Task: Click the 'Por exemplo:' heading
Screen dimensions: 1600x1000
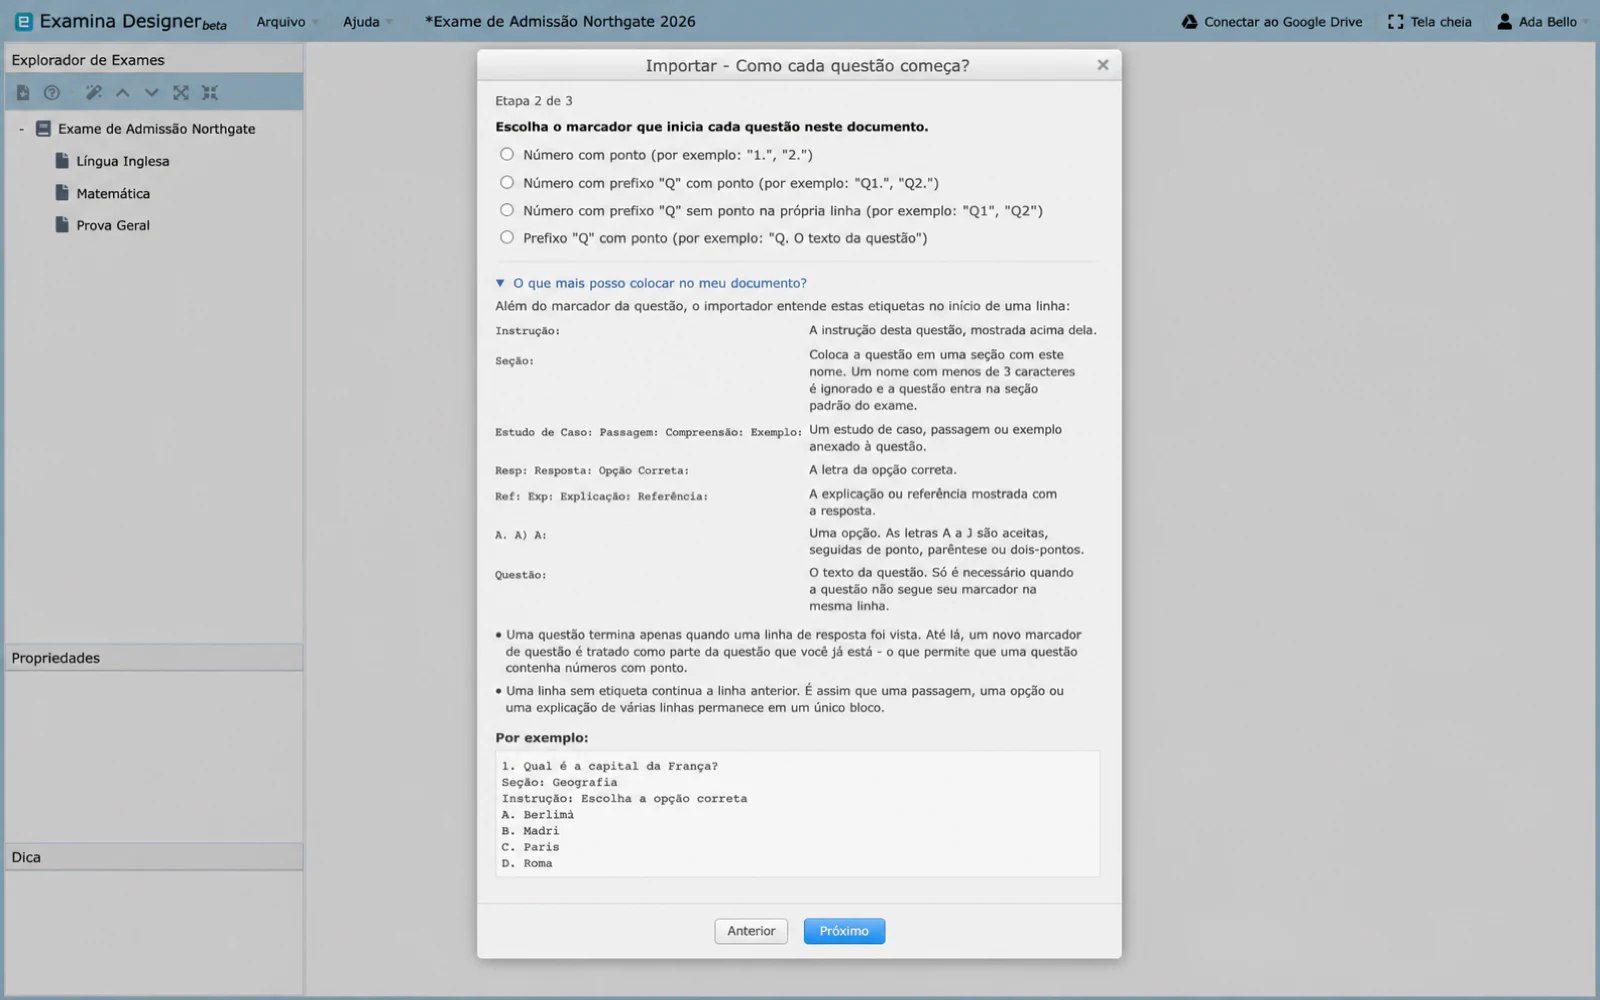Action: 542,738
